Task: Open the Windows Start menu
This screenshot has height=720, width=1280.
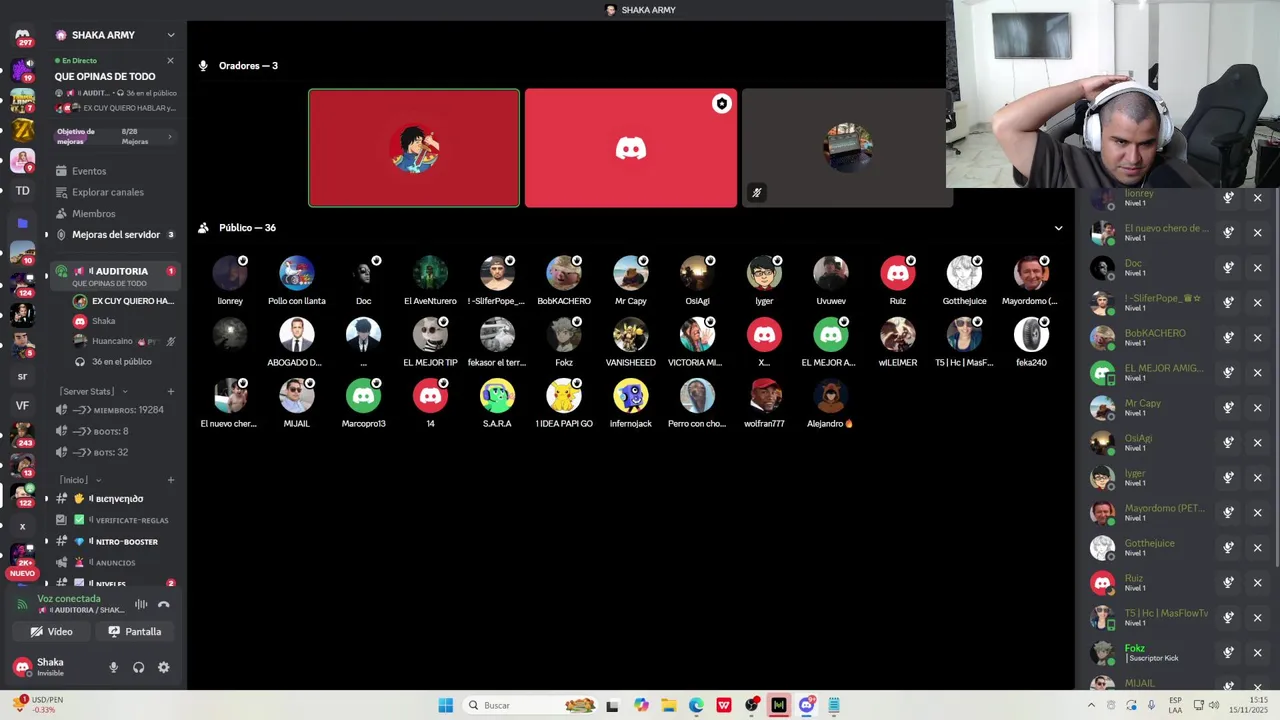Action: point(446,705)
